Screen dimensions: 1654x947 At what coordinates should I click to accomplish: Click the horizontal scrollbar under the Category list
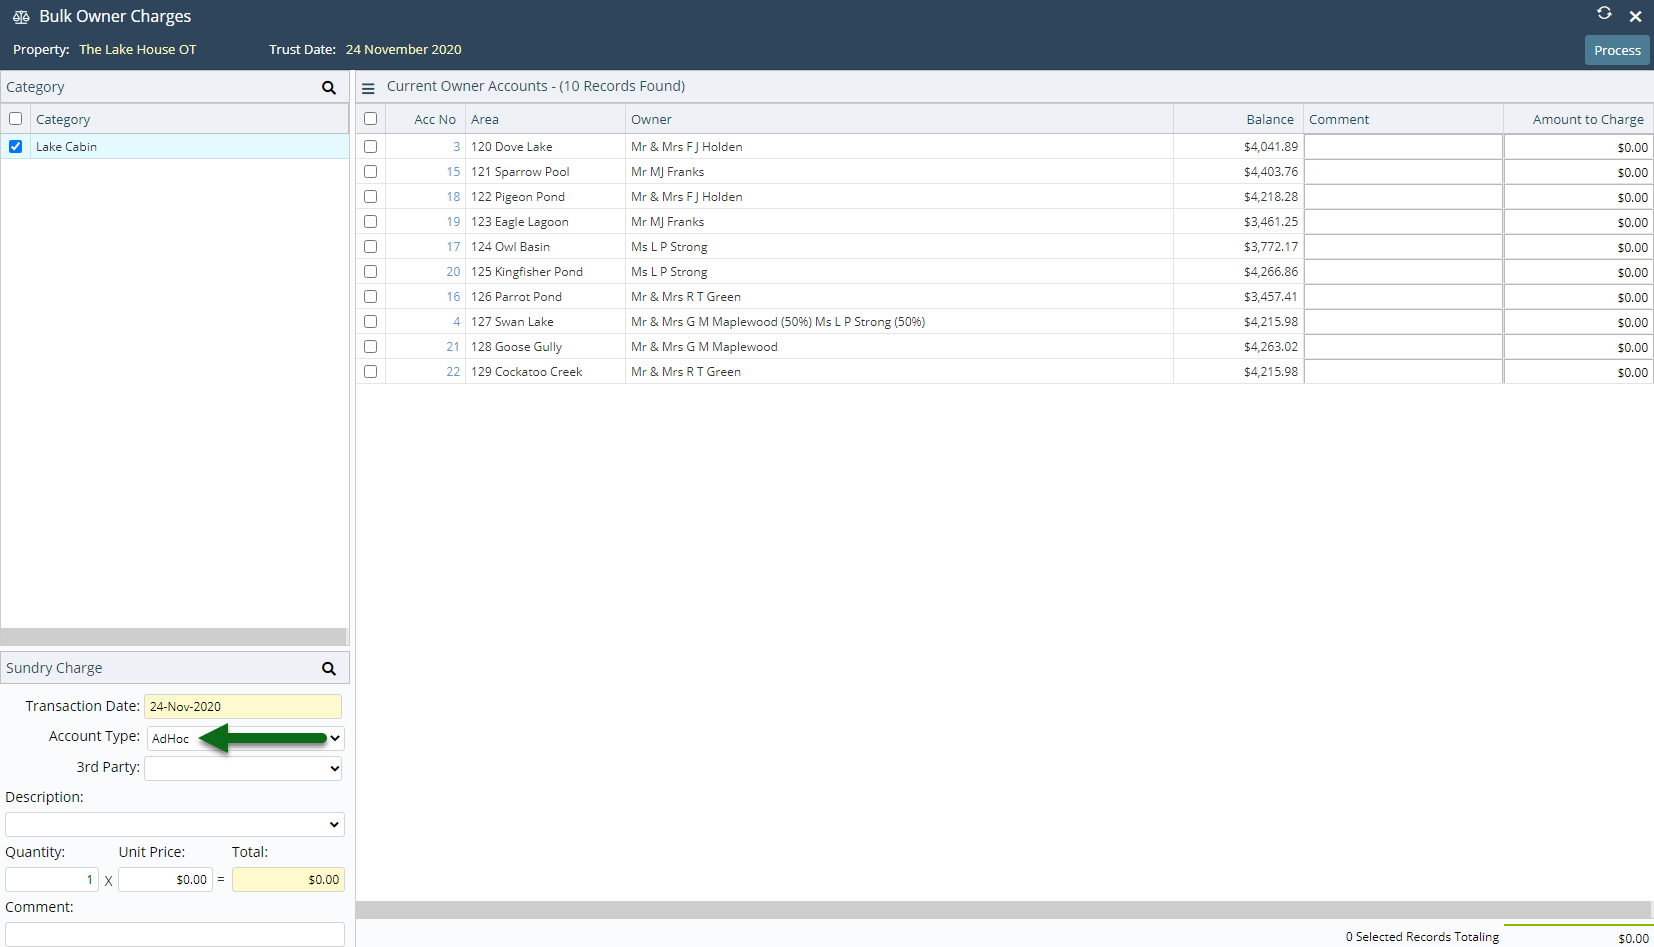pos(173,637)
